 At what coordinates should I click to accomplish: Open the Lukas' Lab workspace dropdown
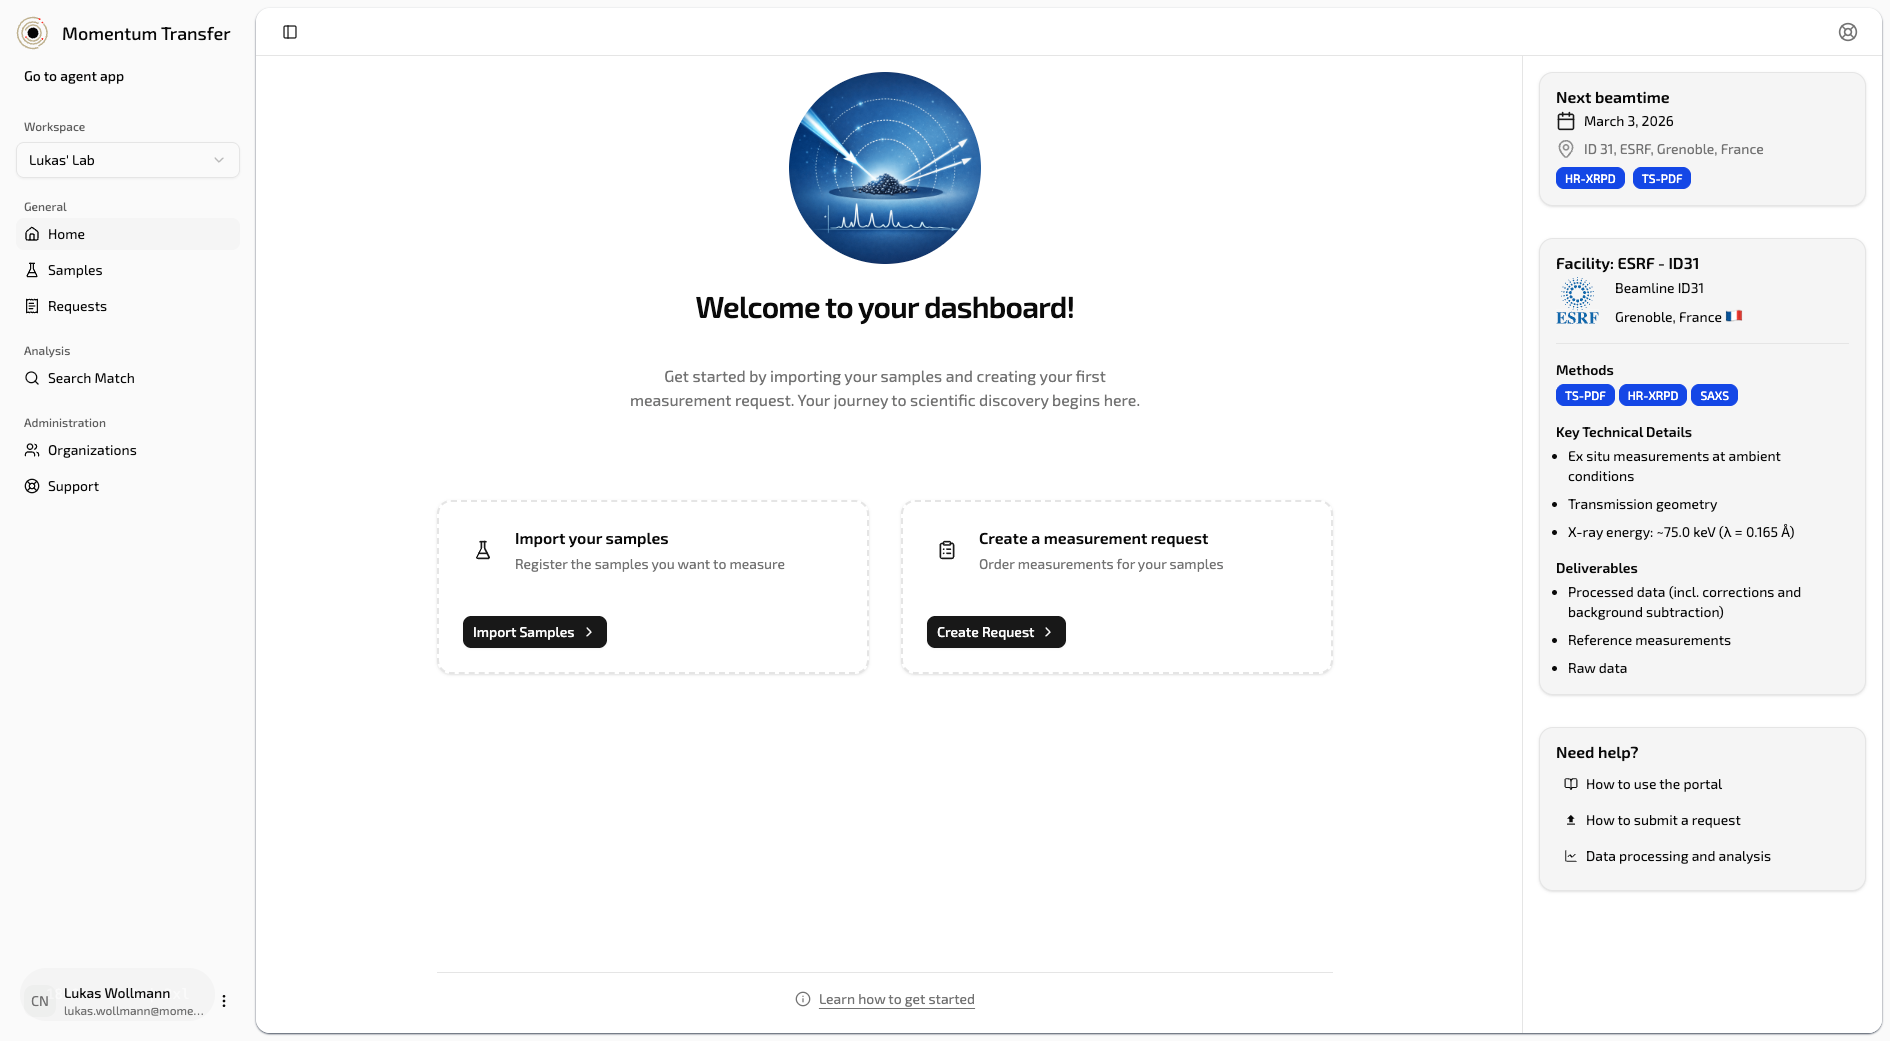tap(128, 160)
